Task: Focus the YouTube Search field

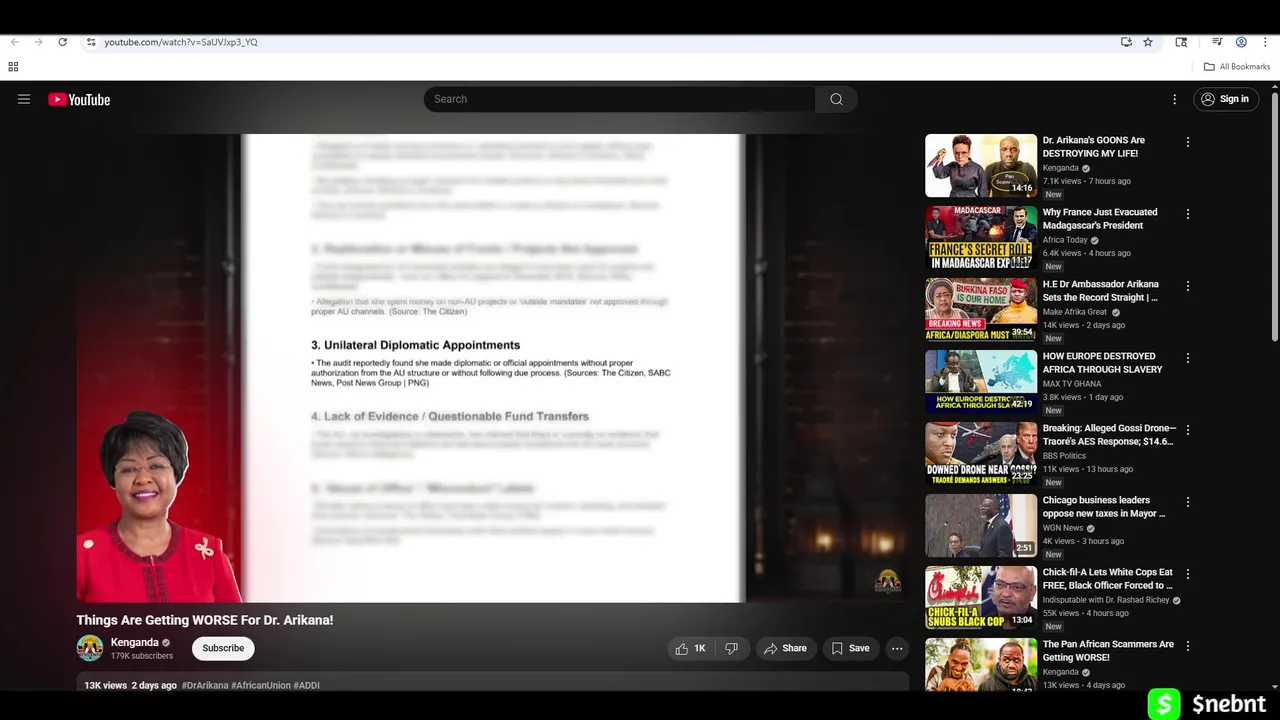Action: [x=619, y=99]
